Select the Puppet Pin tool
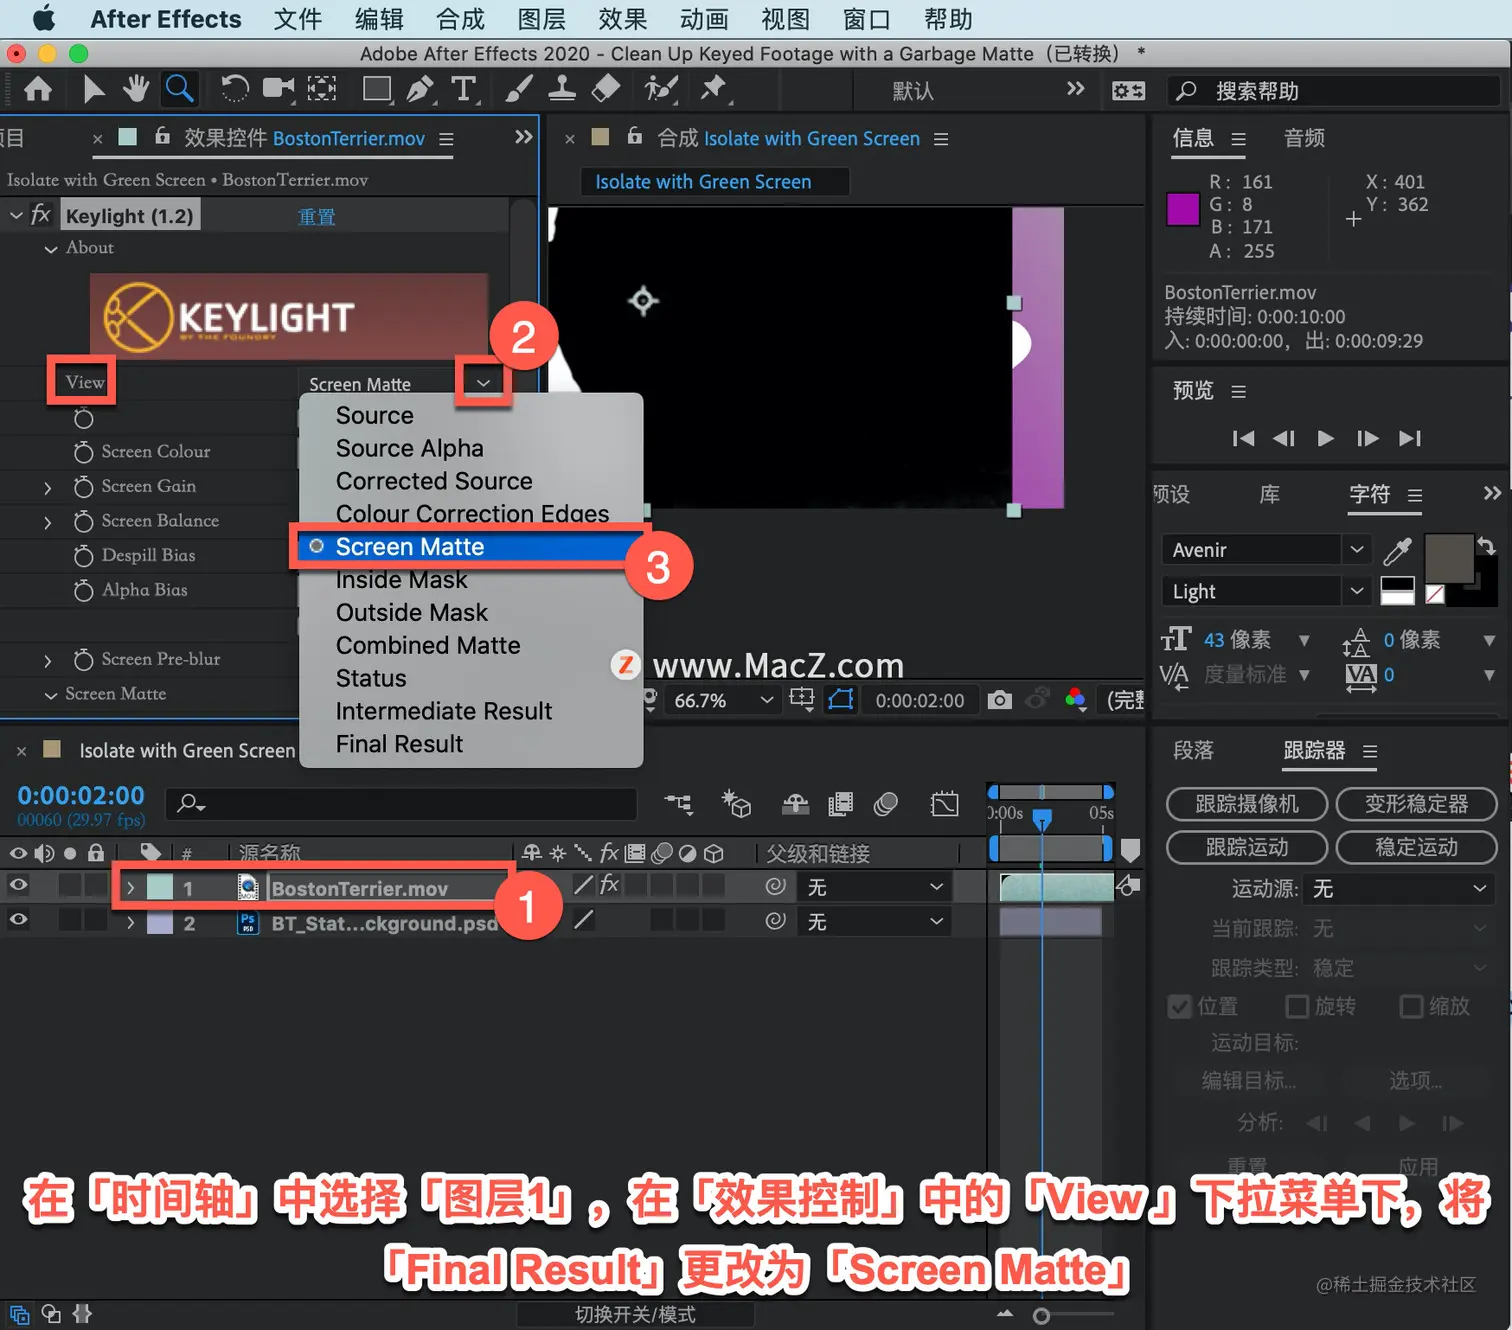This screenshot has width=1512, height=1330. (714, 90)
